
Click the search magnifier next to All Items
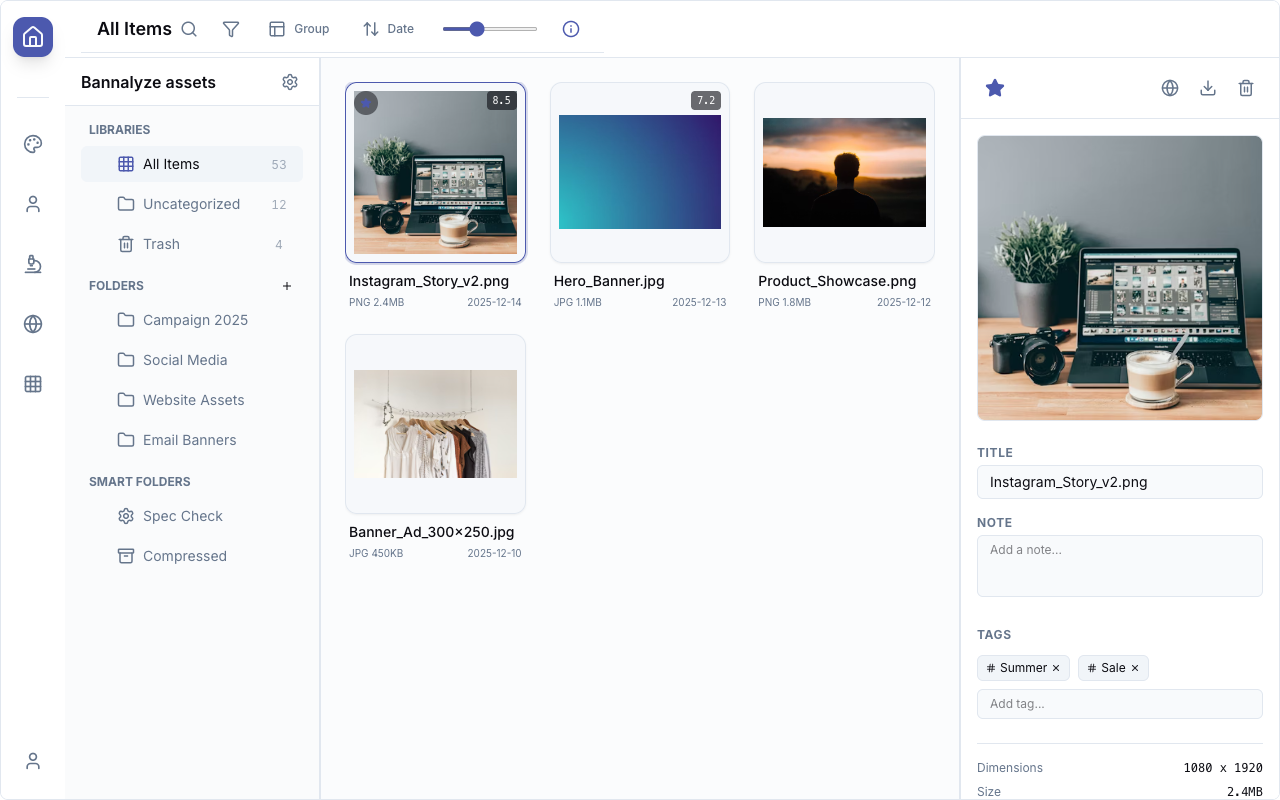(x=189, y=29)
